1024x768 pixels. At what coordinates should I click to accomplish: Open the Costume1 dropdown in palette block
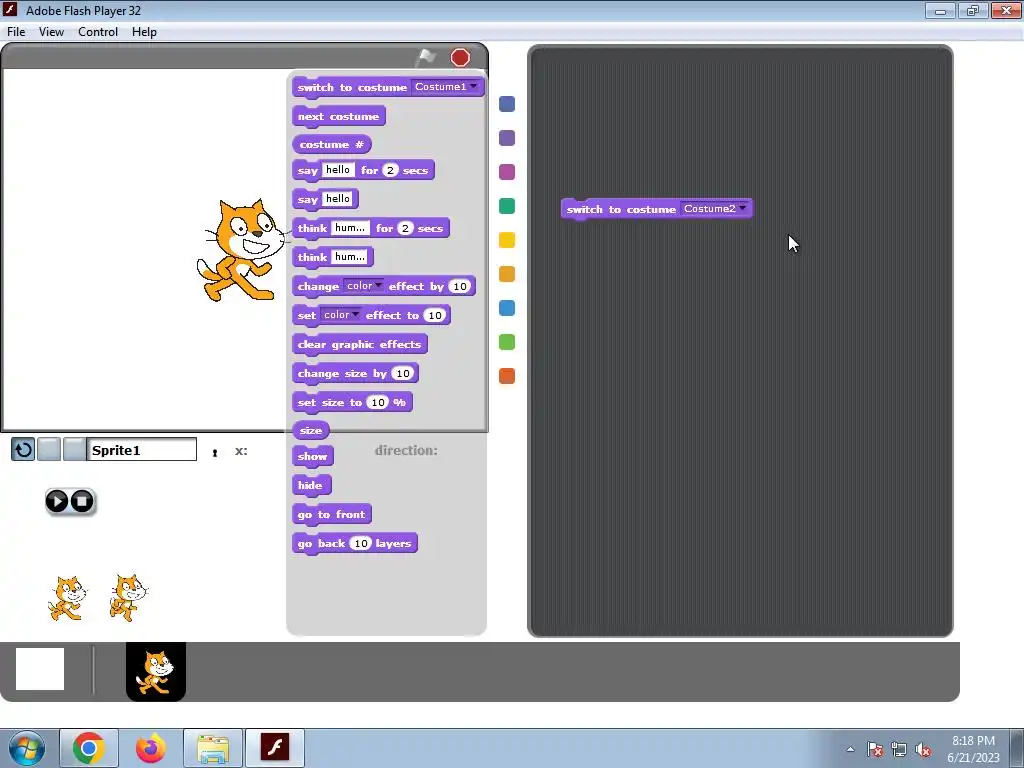(x=446, y=86)
